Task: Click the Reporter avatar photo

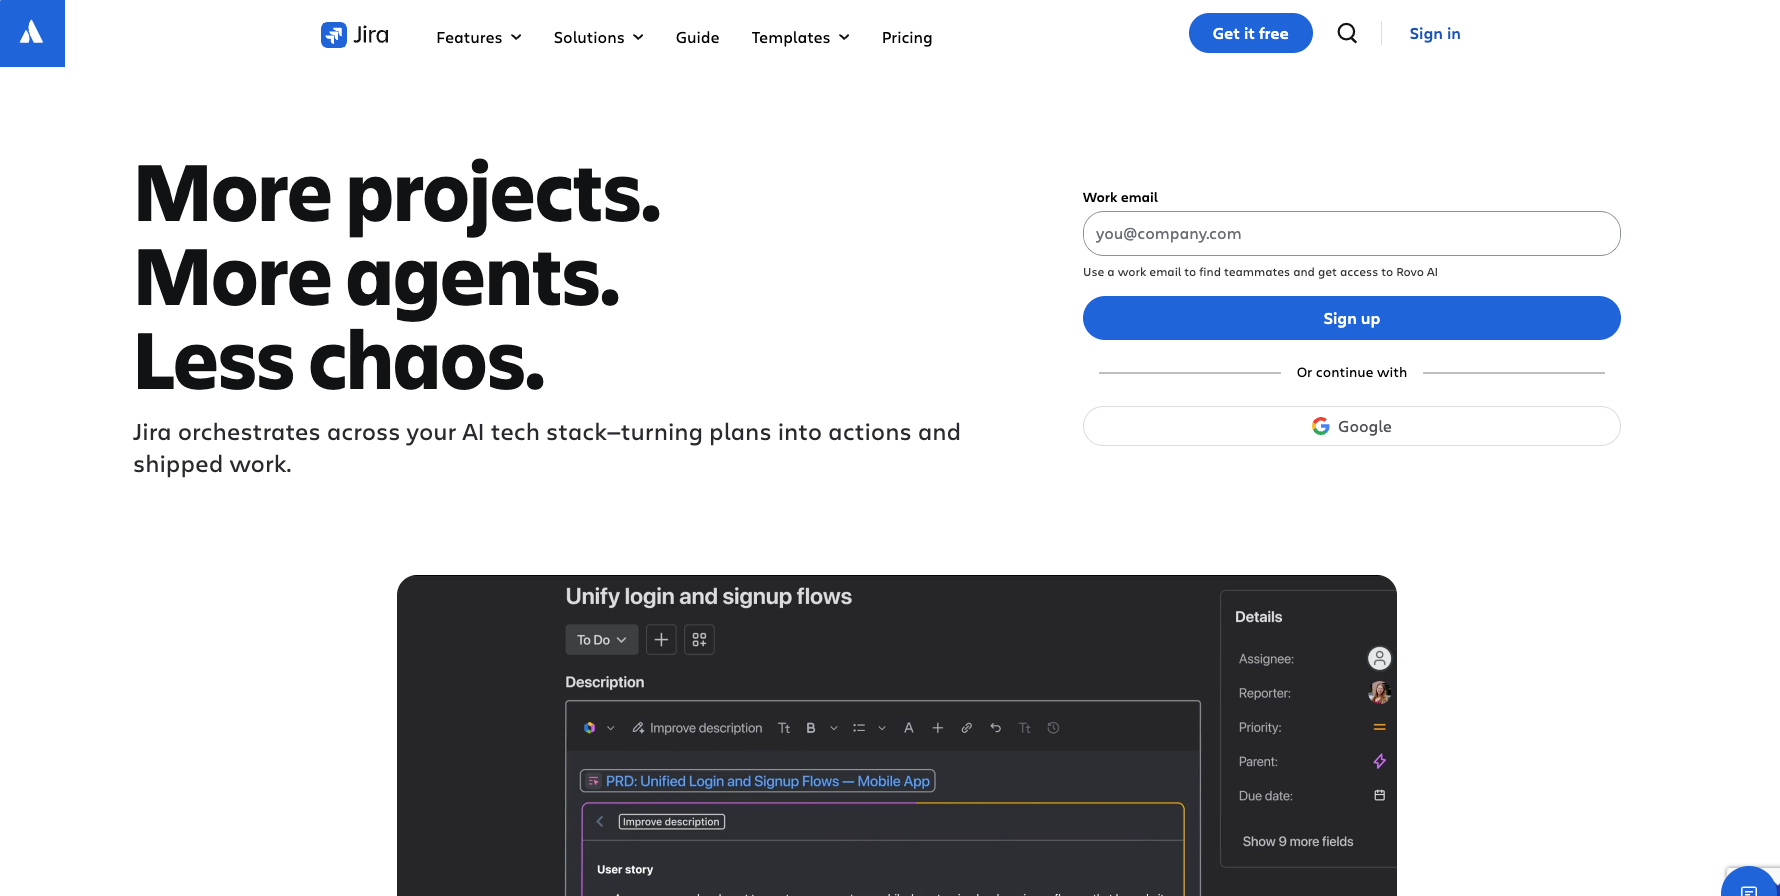Action: pos(1379,692)
